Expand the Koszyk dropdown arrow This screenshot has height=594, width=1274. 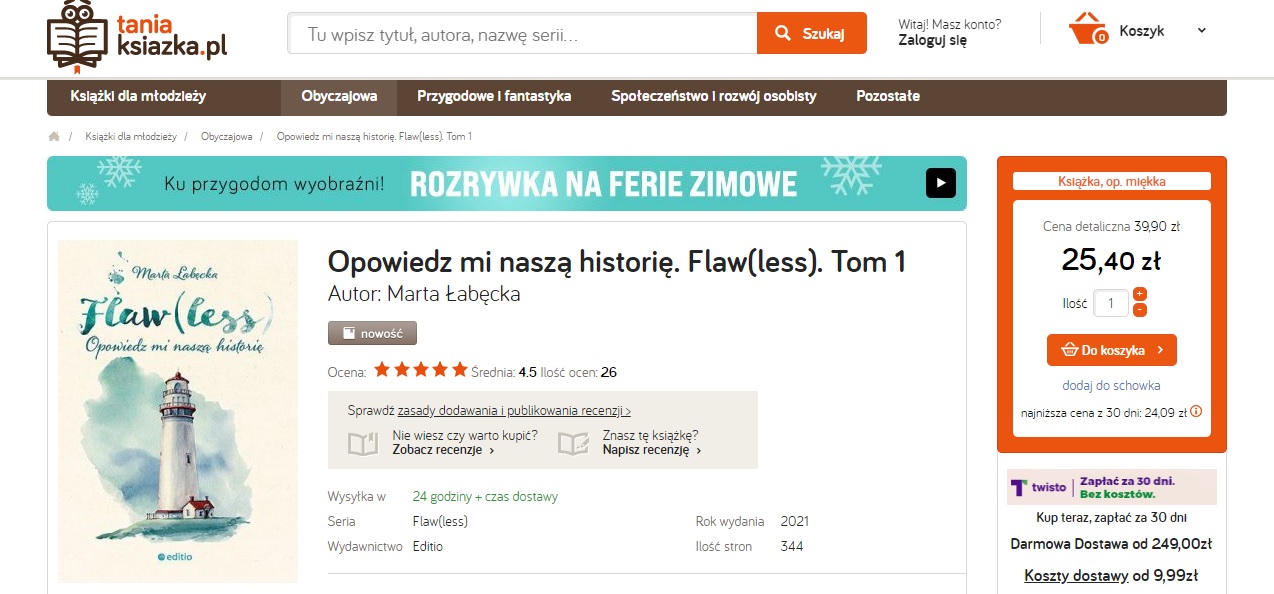coord(1201,31)
